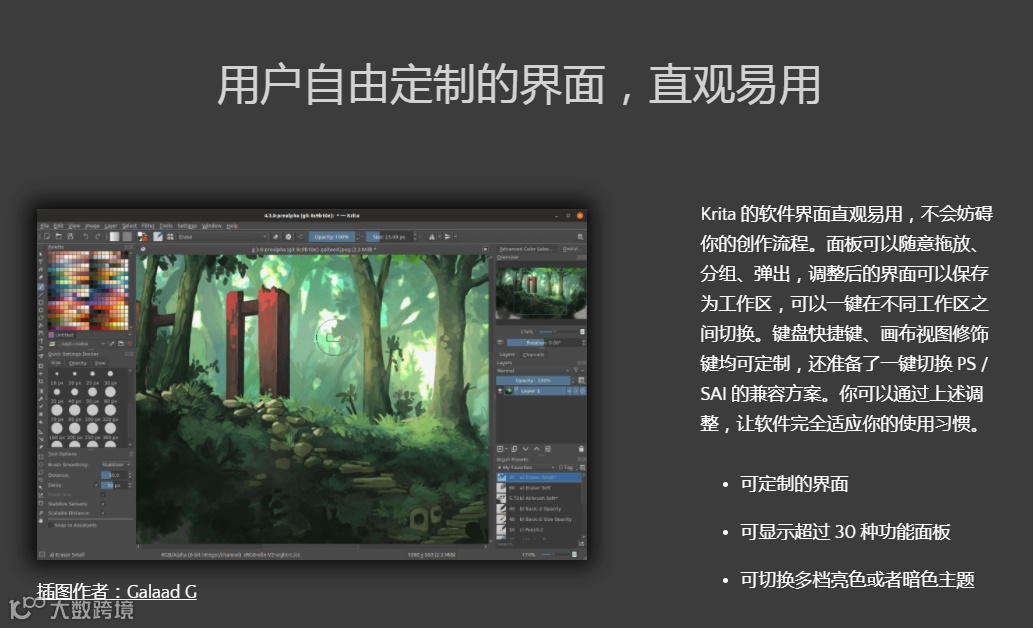Click the move layer up arrow
Image resolution: width=1033 pixels, height=628 pixels.
pos(536,449)
